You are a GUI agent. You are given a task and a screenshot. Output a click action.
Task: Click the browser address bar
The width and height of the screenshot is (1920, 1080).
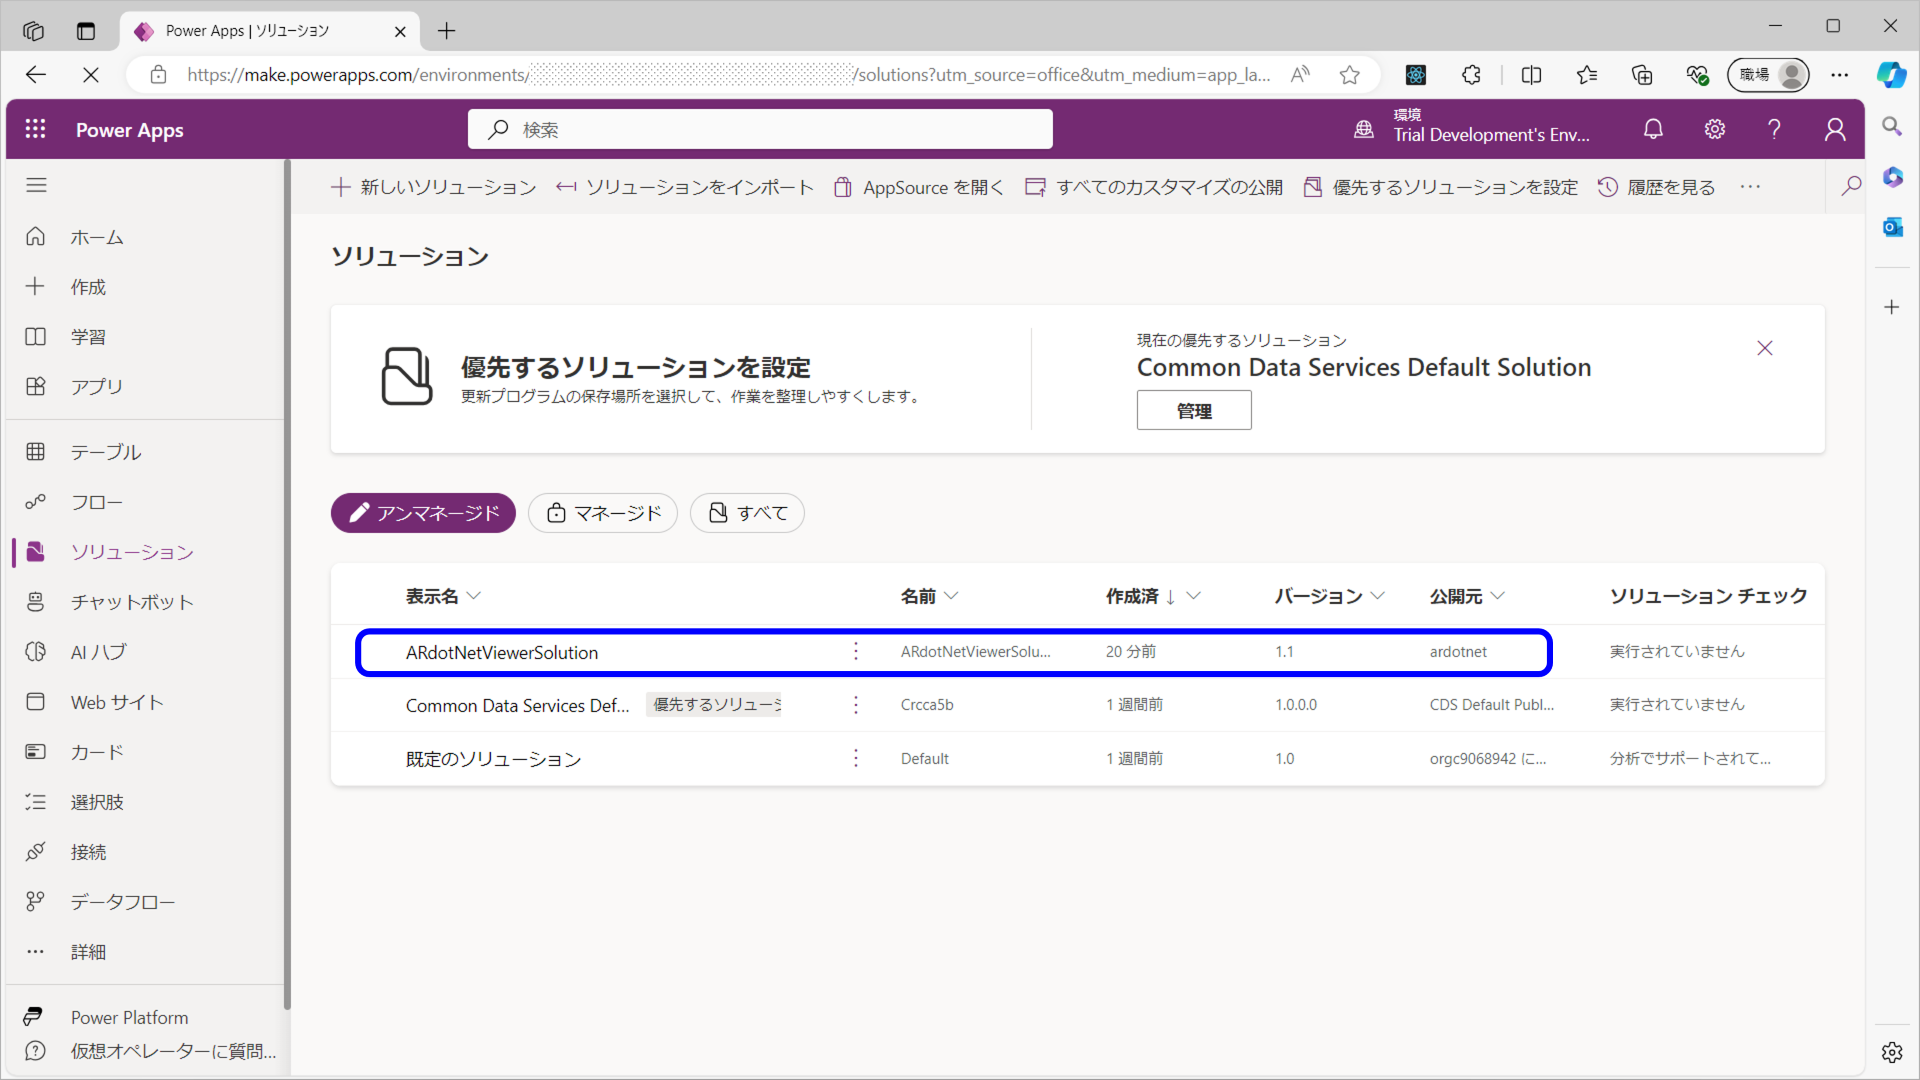coord(728,75)
